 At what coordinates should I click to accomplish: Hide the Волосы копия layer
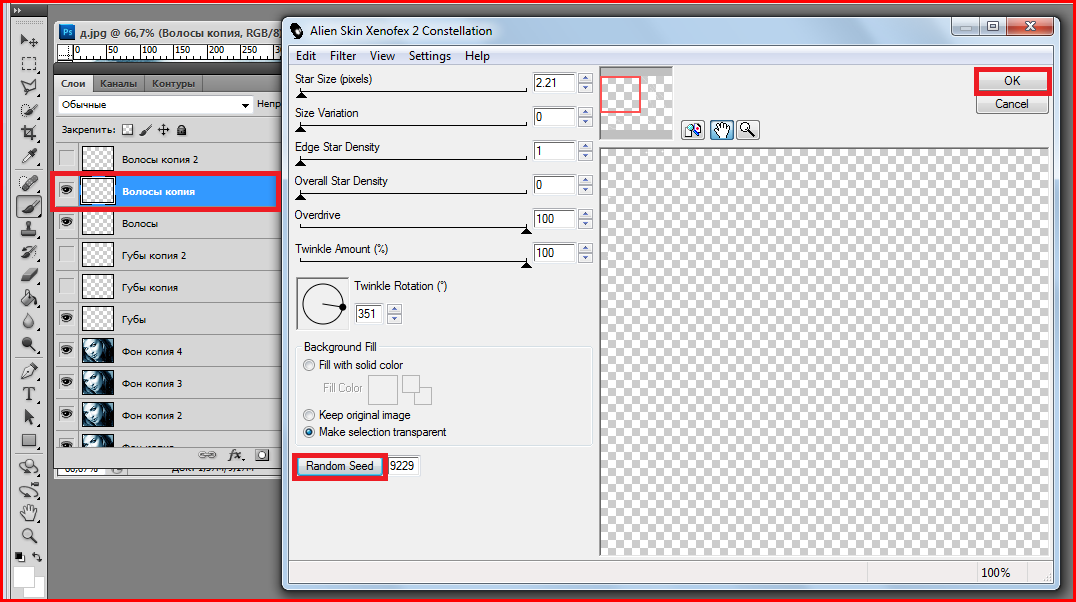[67, 190]
